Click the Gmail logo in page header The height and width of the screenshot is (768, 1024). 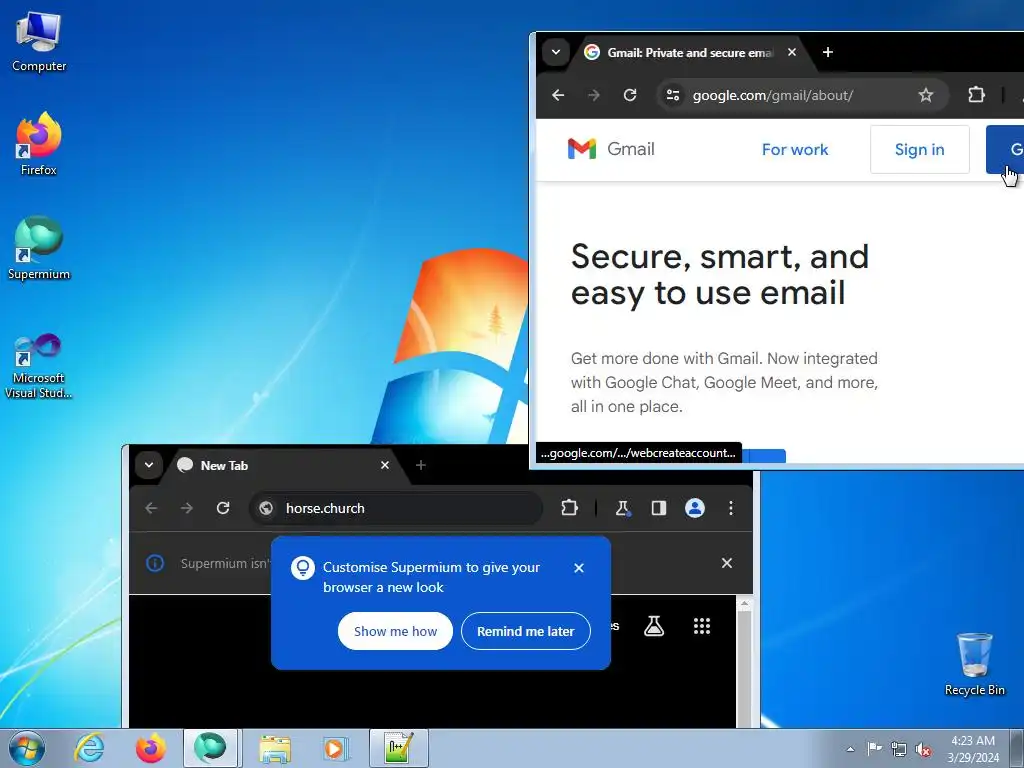click(611, 149)
